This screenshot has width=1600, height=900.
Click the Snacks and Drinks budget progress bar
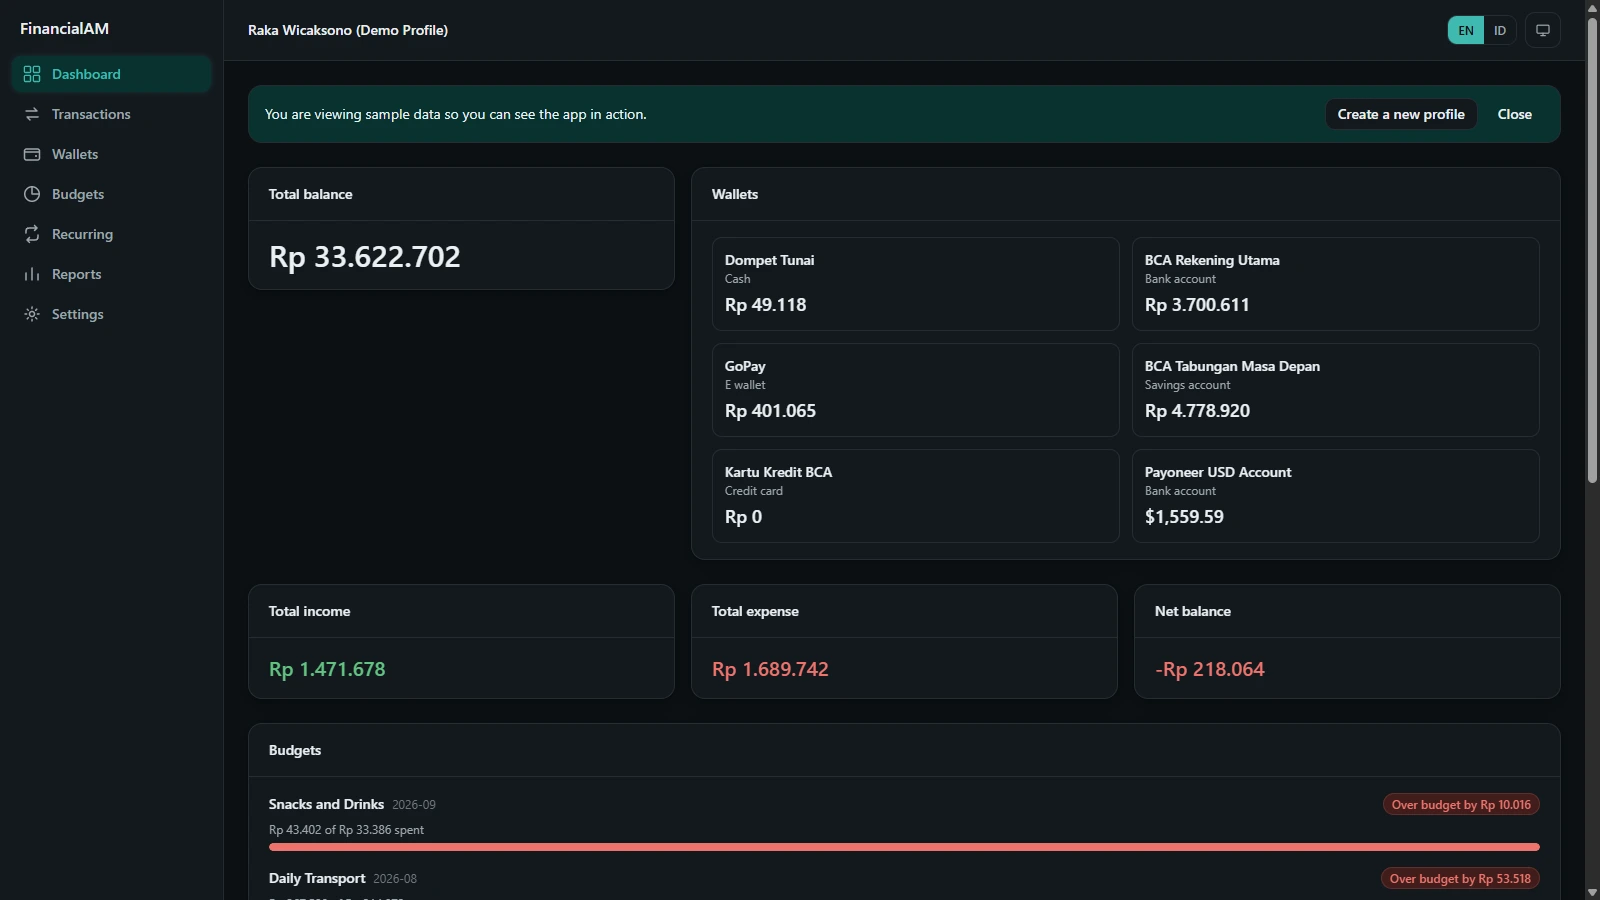coord(904,847)
